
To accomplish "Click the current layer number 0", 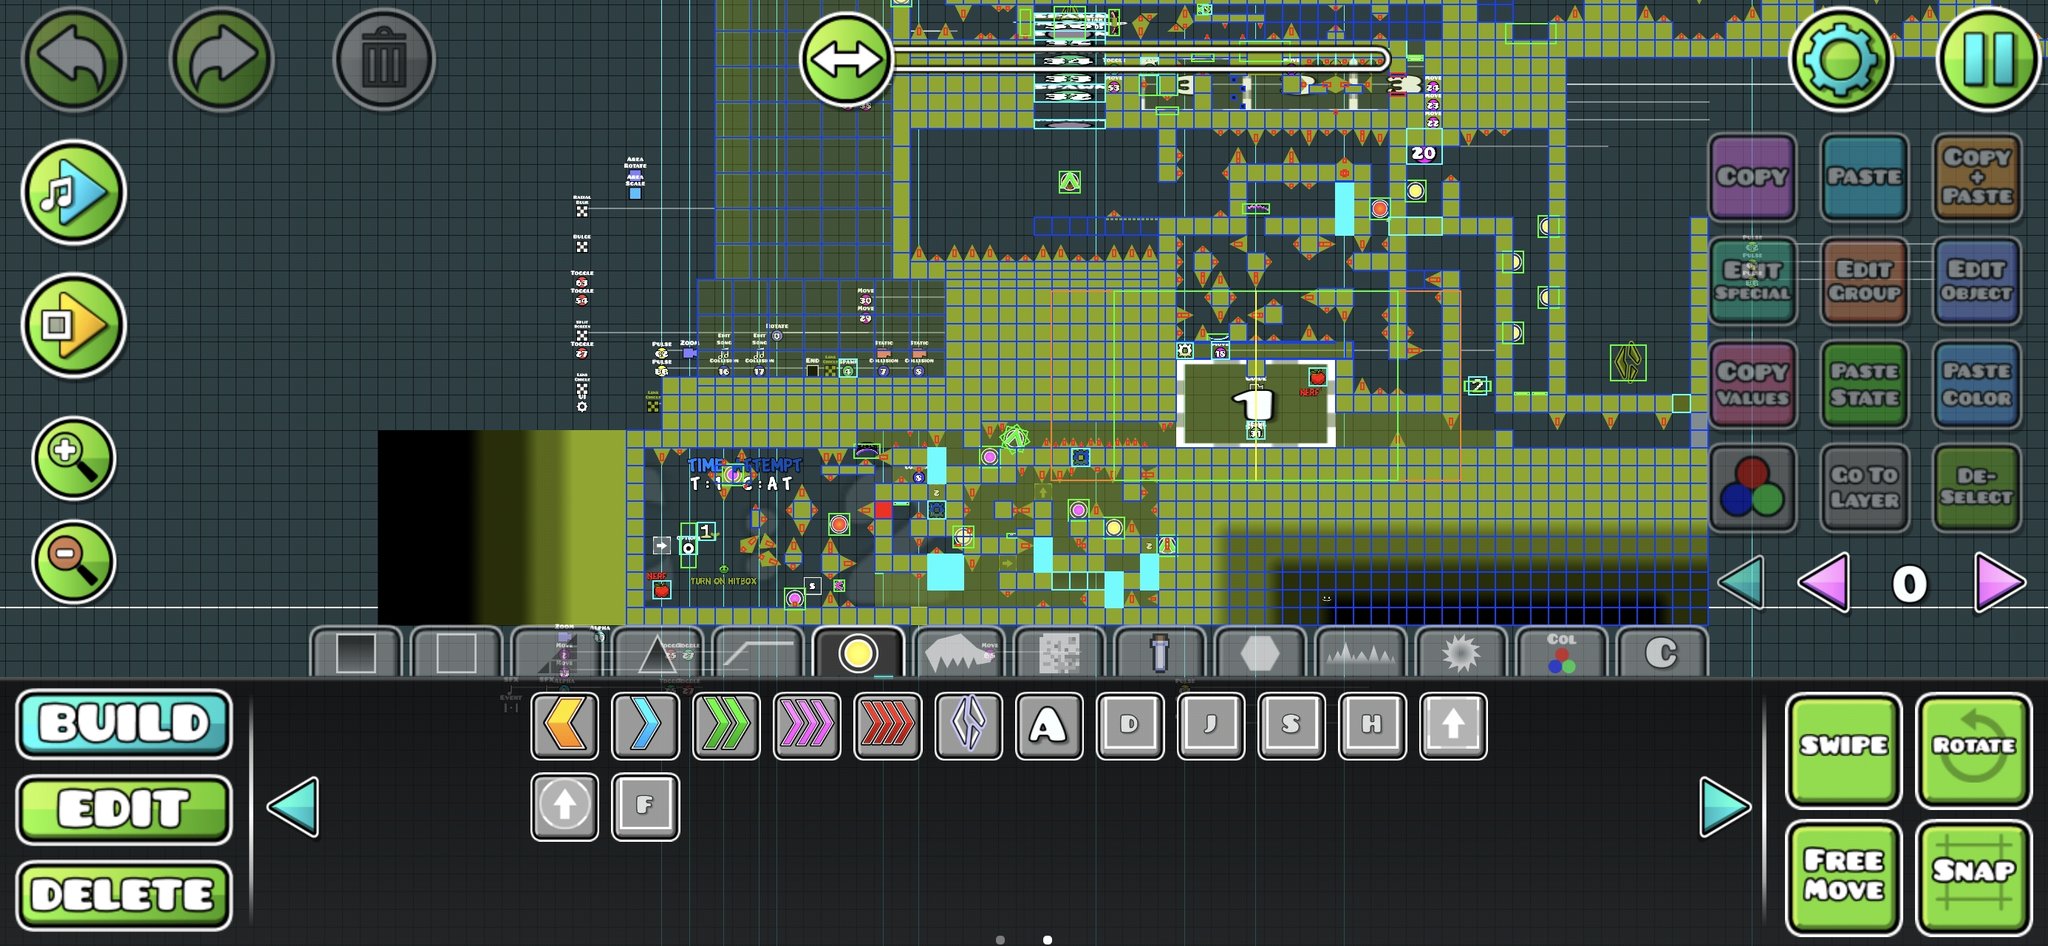I will tap(1909, 584).
